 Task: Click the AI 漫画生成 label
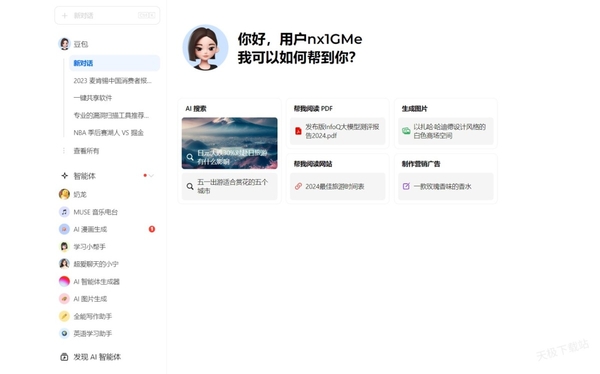[x=90, y=229]
